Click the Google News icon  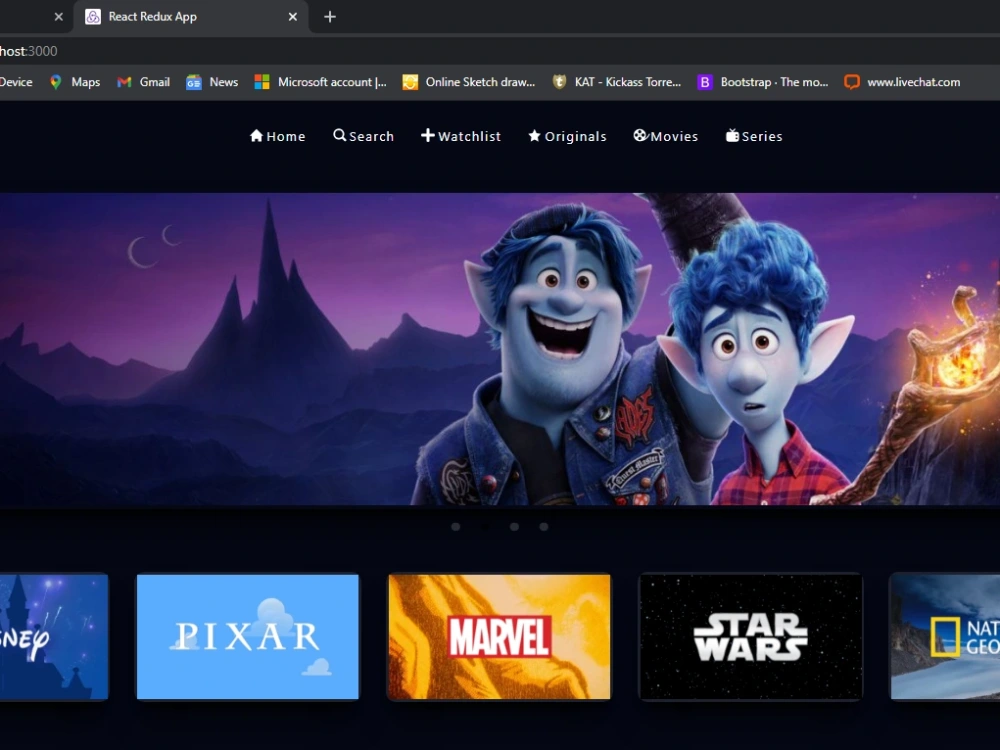coord(193,82)
